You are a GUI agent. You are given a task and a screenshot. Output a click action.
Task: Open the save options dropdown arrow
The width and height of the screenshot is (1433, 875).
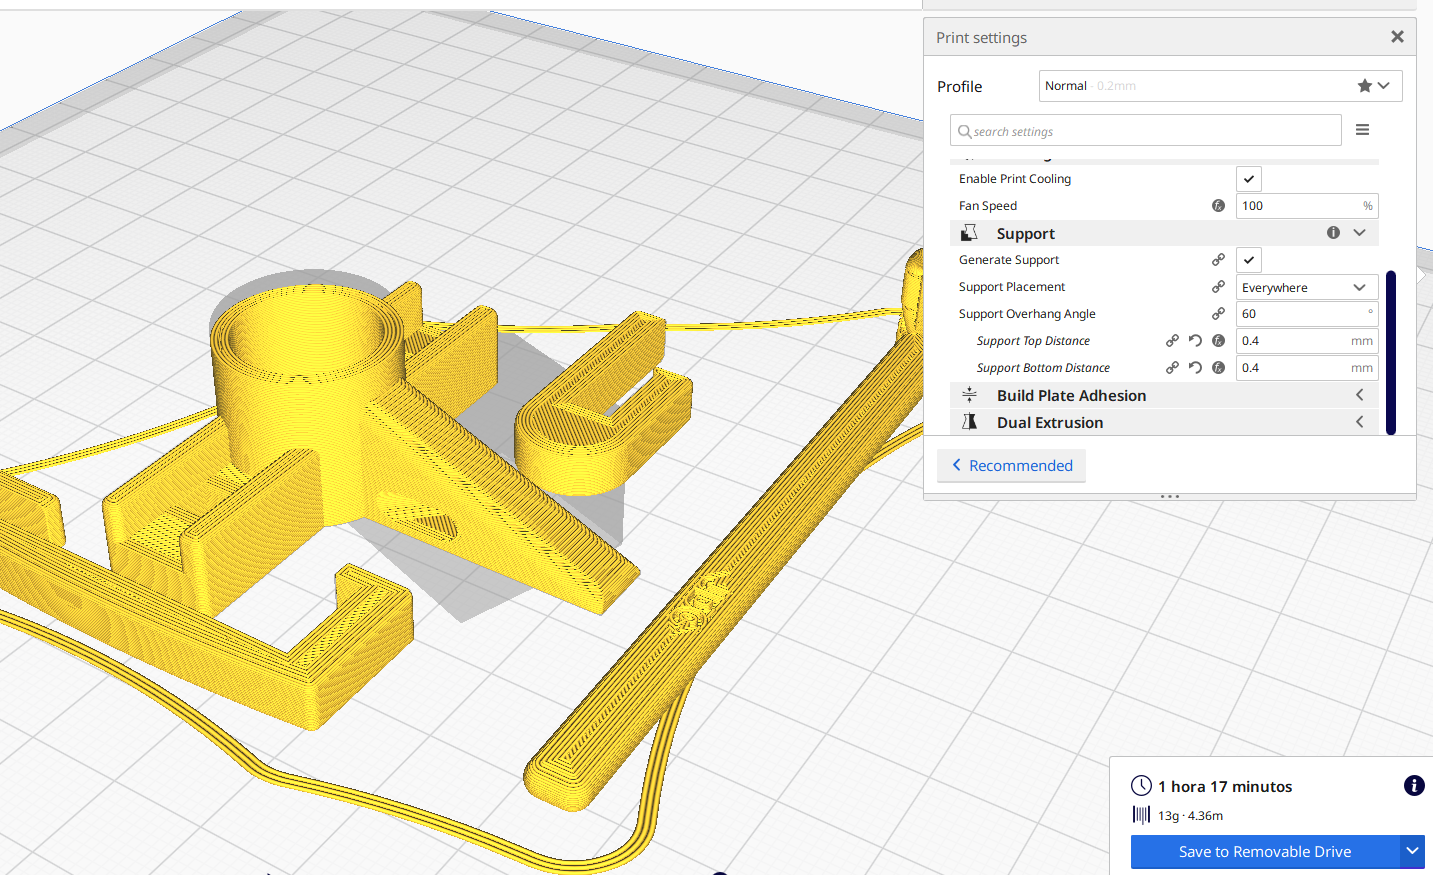pos(1412,852)
